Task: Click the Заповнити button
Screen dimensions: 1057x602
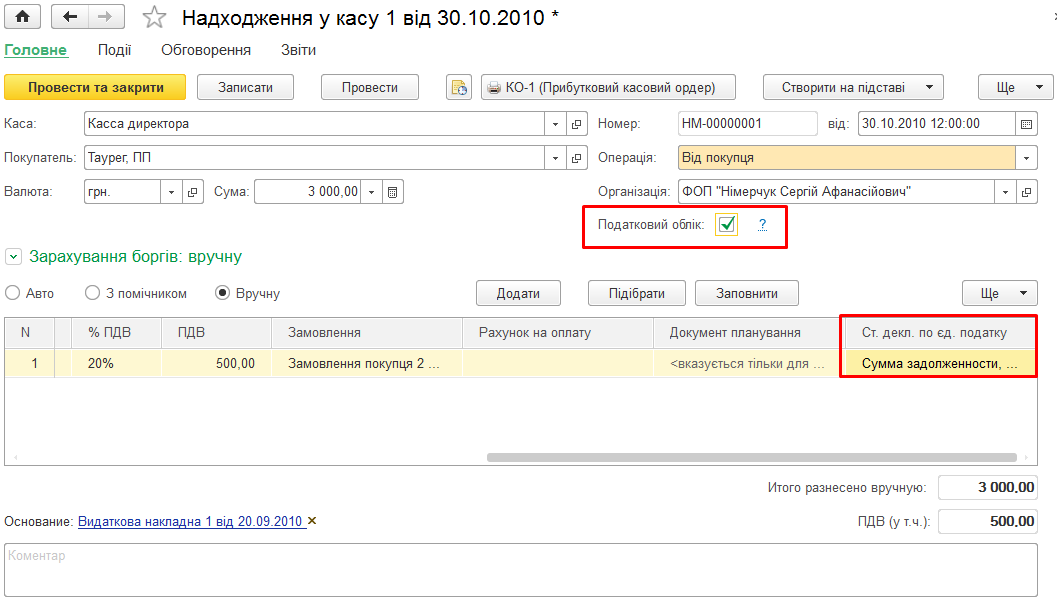Action: [747, 293]
